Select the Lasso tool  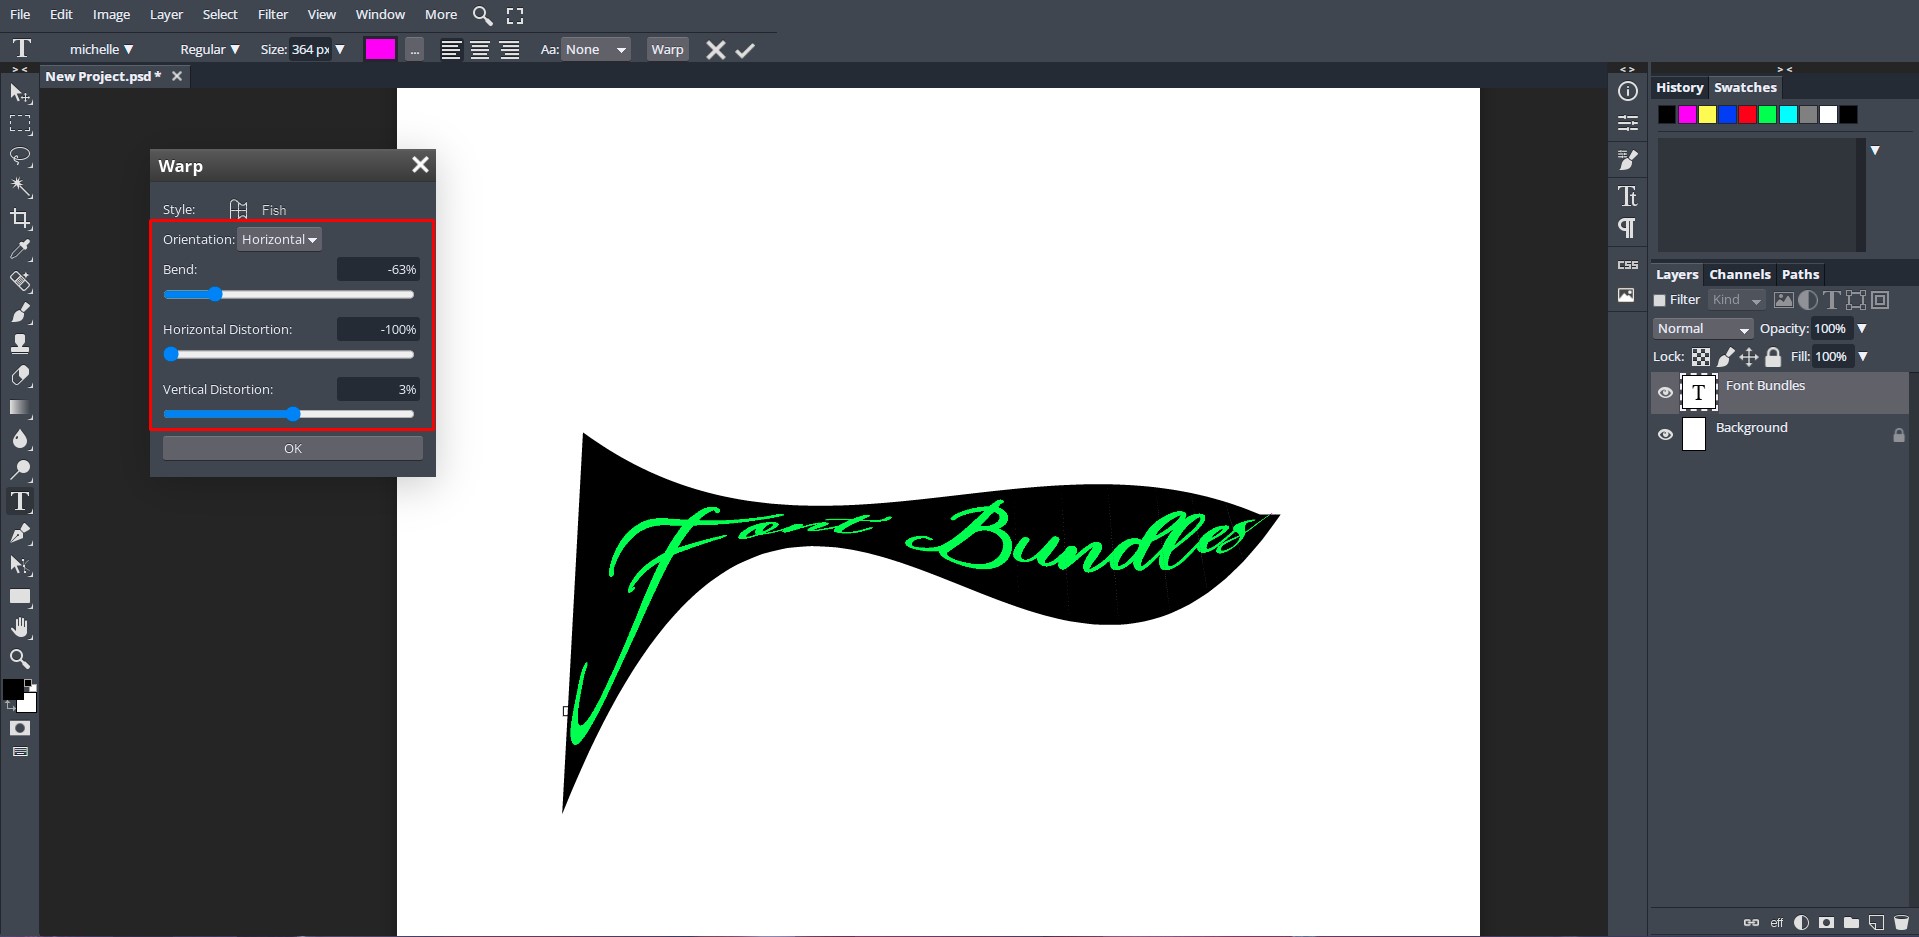click(x=20, y=156)
